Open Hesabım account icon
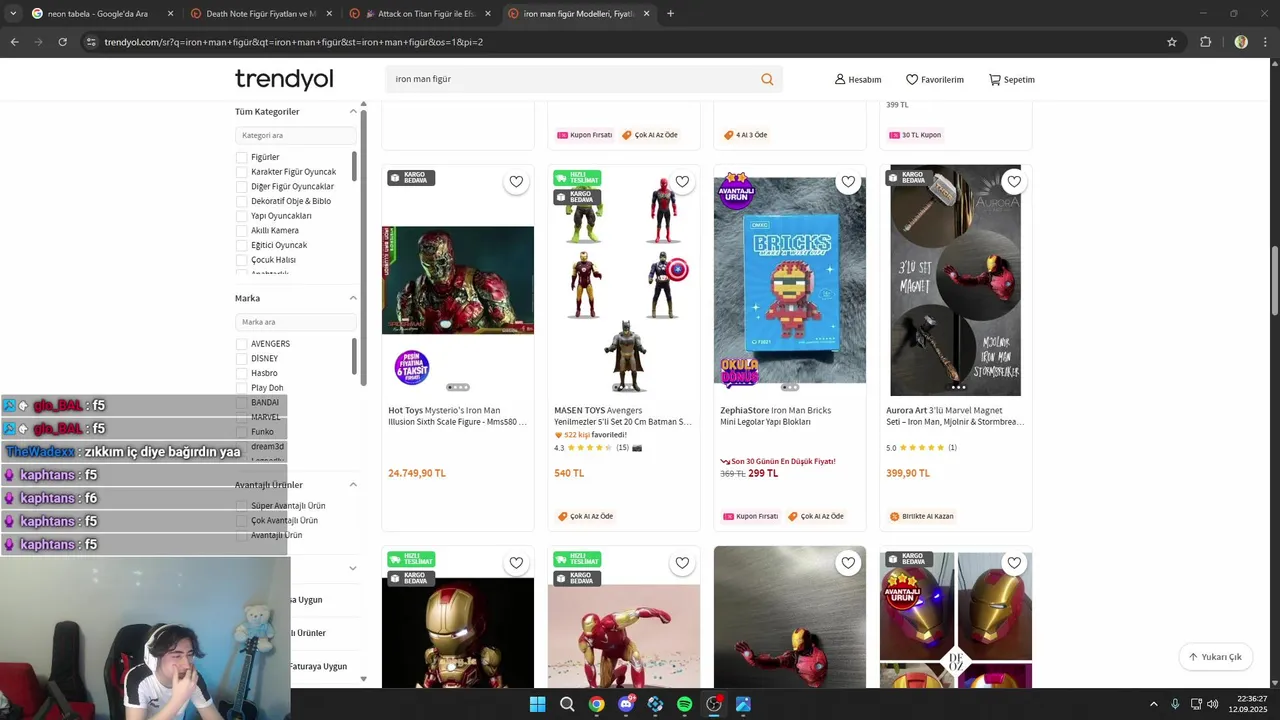1280x720 pixels. point(858,79)
